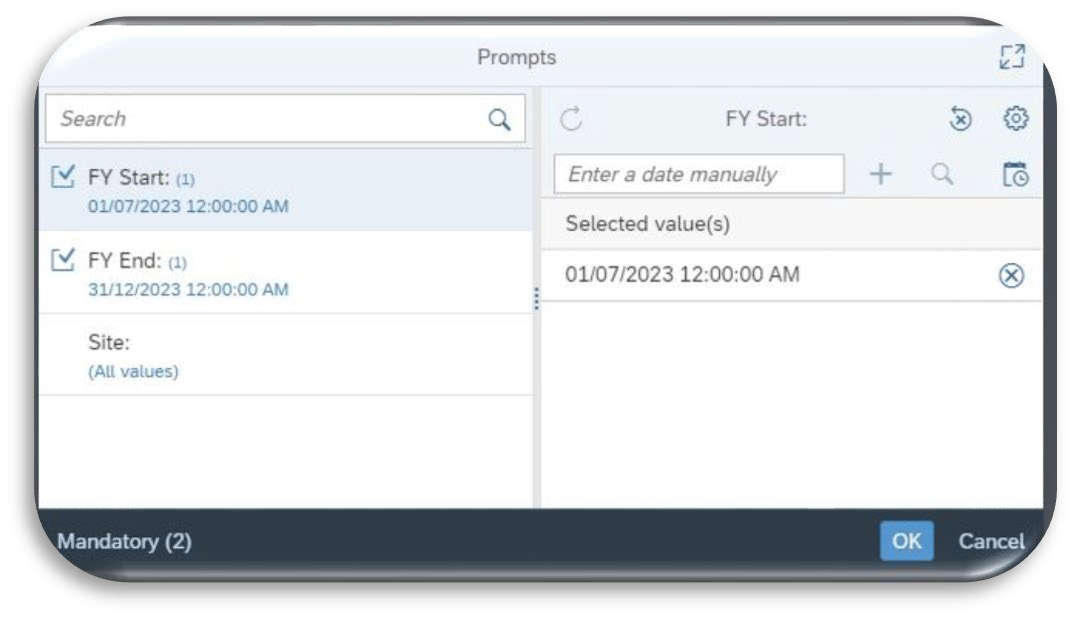
Task: Click the Cancel button
Action: (991, 541)
